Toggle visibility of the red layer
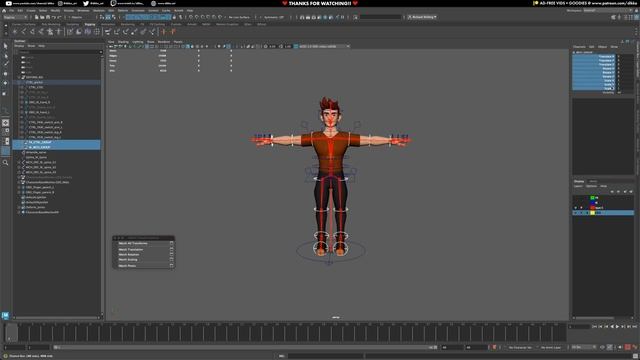The height and width of the screenshot is (360, 640). pyautogui.click(x=576, y=208)
